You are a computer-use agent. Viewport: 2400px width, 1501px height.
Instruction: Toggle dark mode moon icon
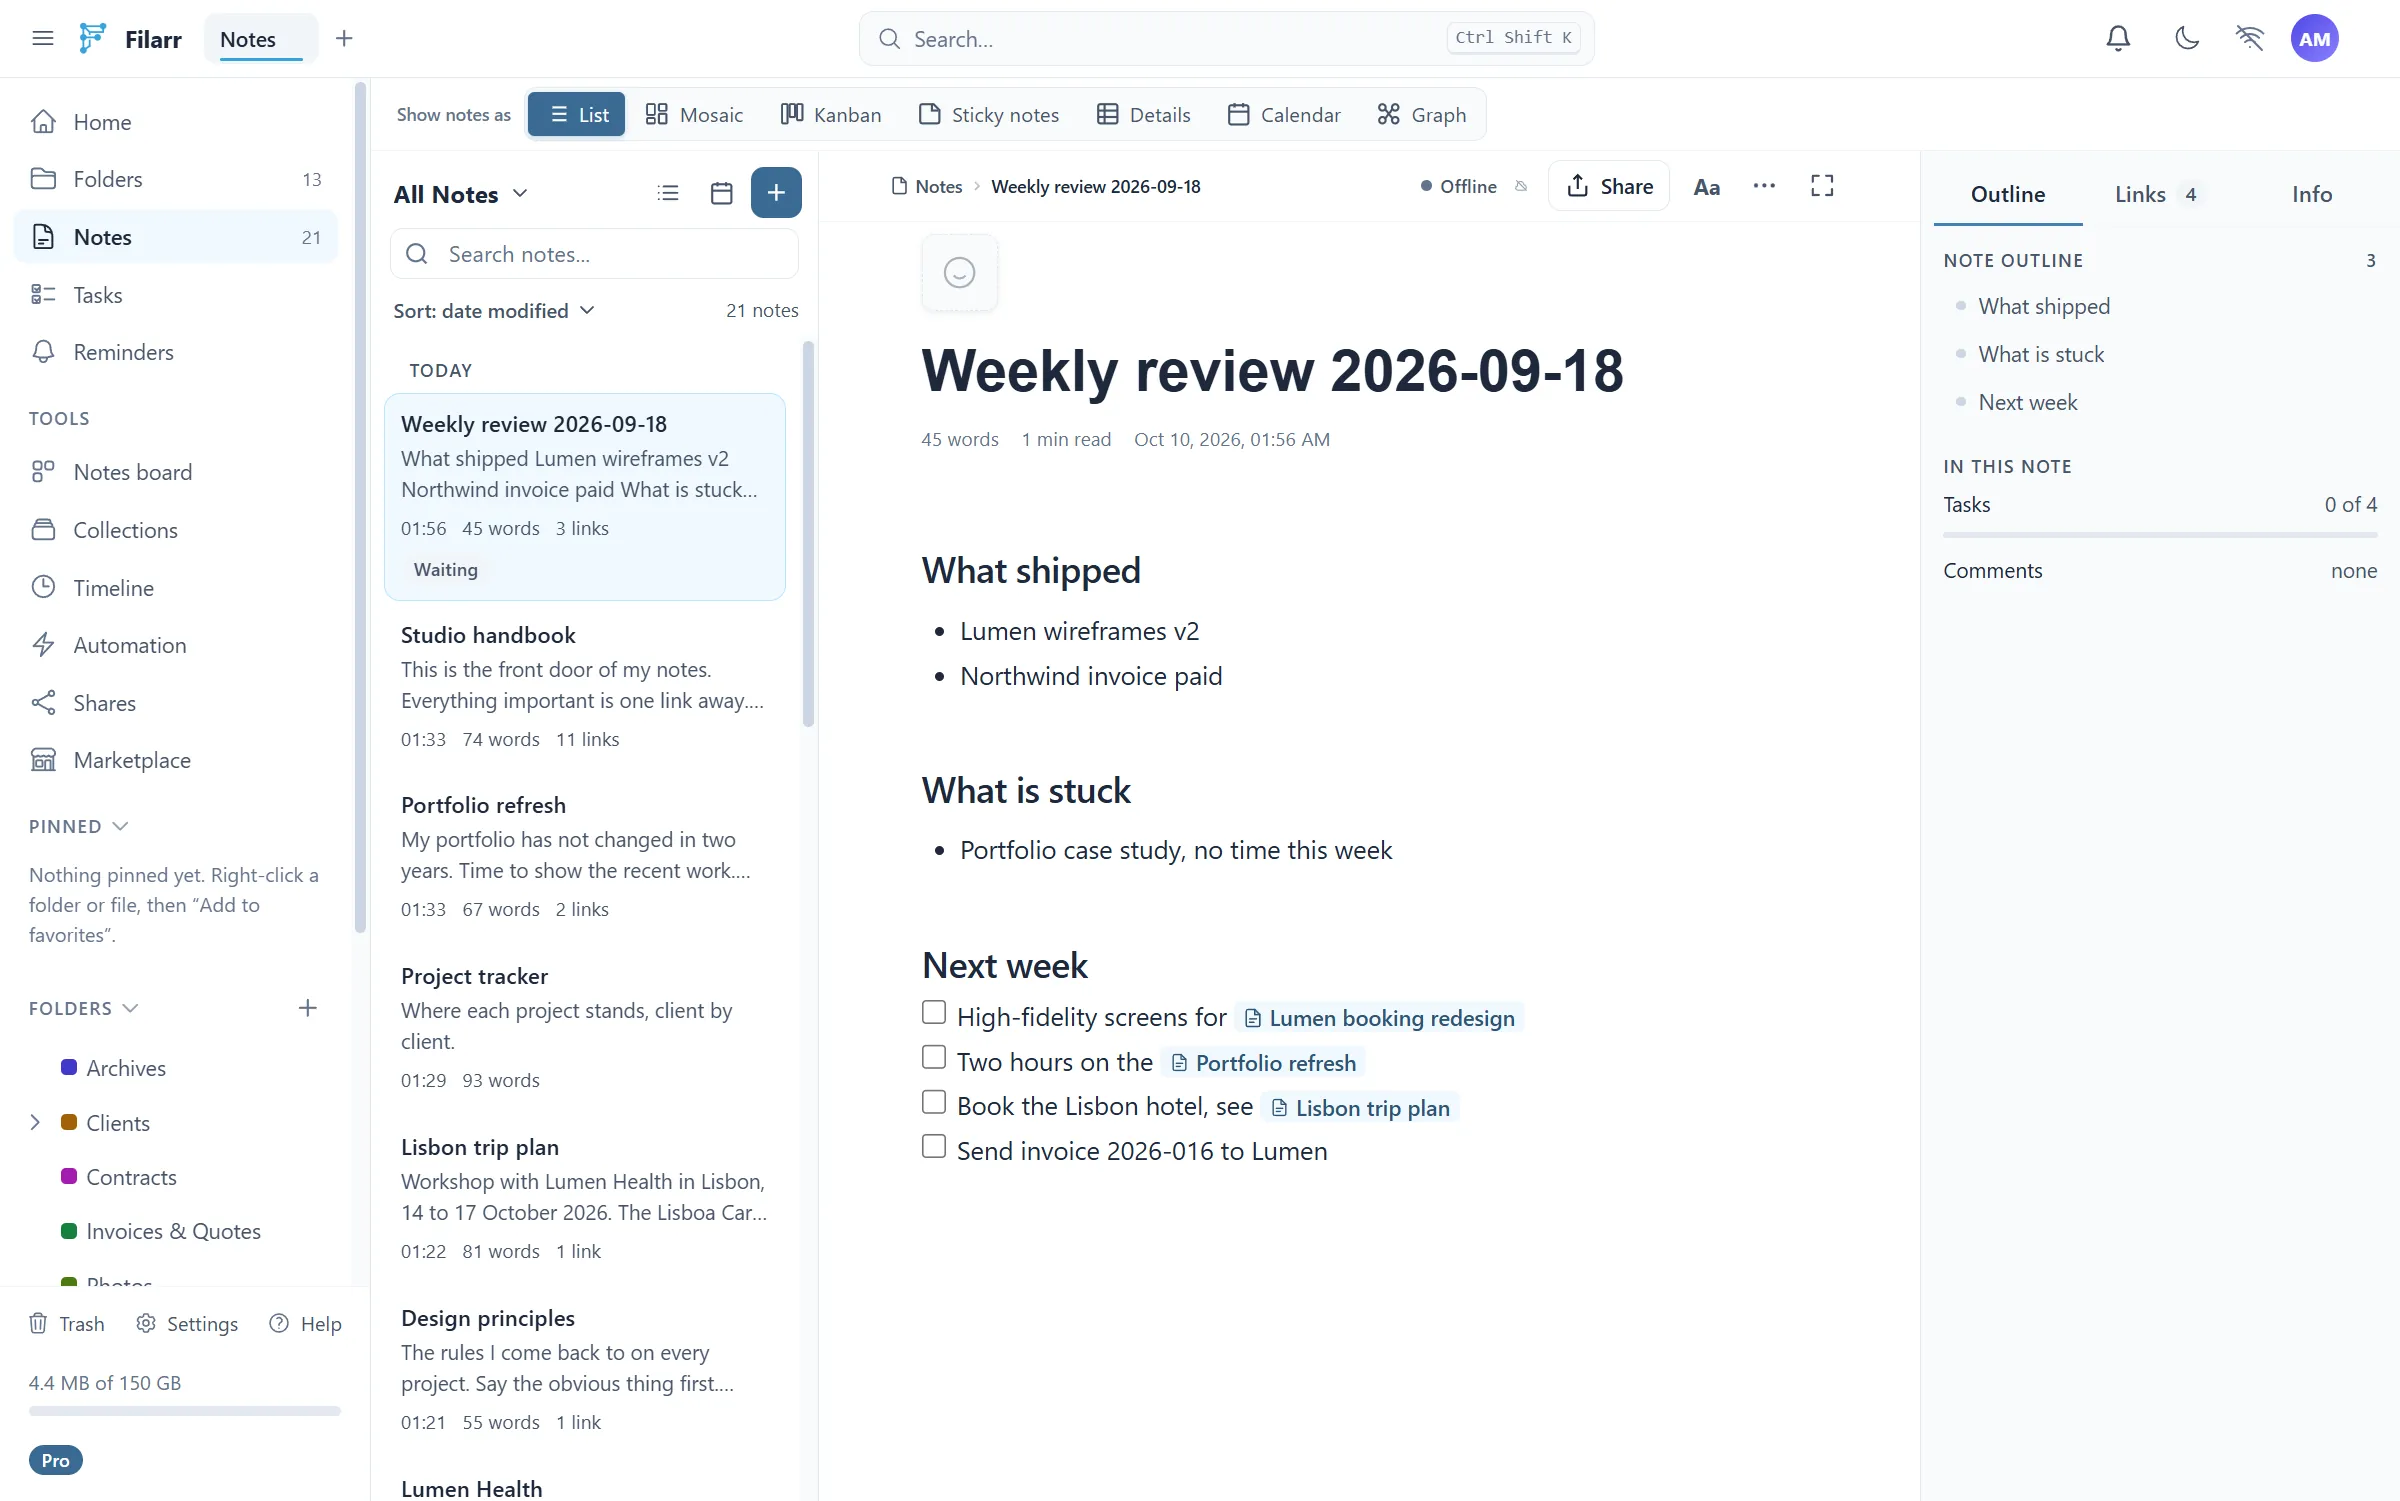click(2187, 39)
